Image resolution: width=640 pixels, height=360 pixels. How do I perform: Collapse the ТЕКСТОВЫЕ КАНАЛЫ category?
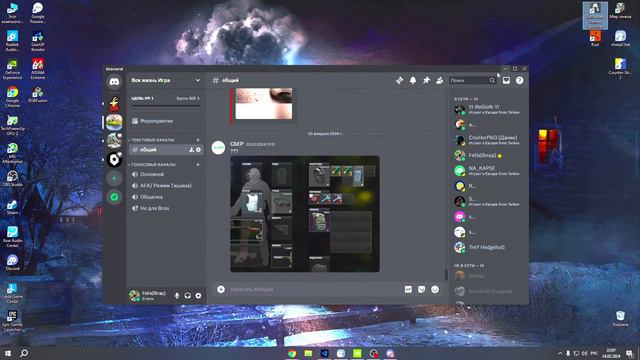pyautogui.click(x=153, y=140)
